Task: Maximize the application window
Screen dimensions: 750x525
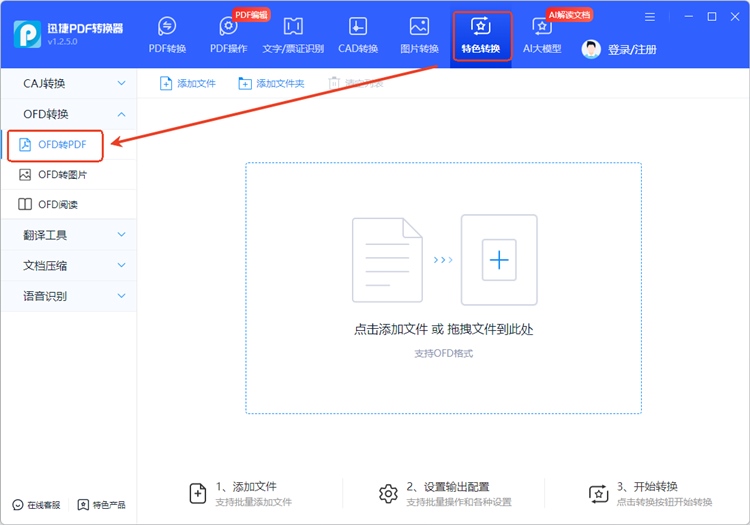Action: click(712, 17)
